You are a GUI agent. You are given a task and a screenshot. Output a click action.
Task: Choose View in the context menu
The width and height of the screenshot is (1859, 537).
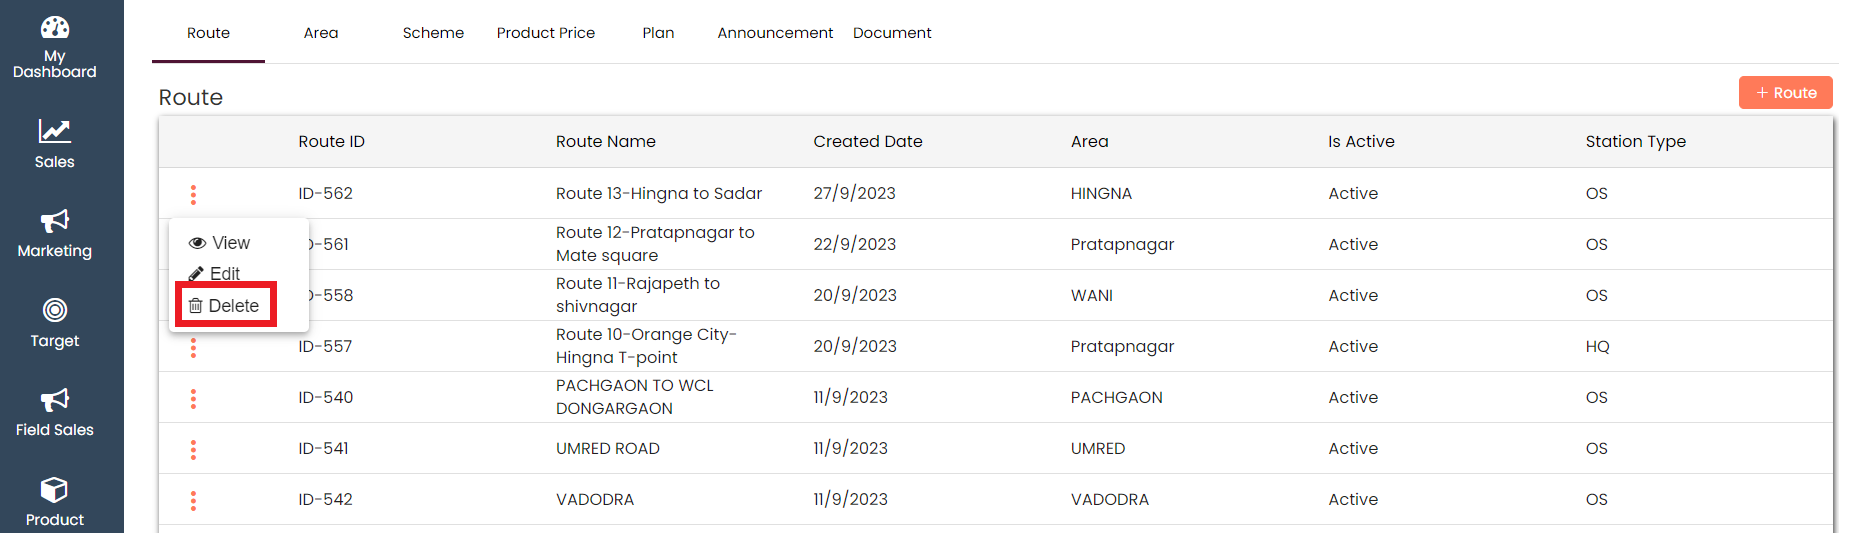tap(221, 243)
